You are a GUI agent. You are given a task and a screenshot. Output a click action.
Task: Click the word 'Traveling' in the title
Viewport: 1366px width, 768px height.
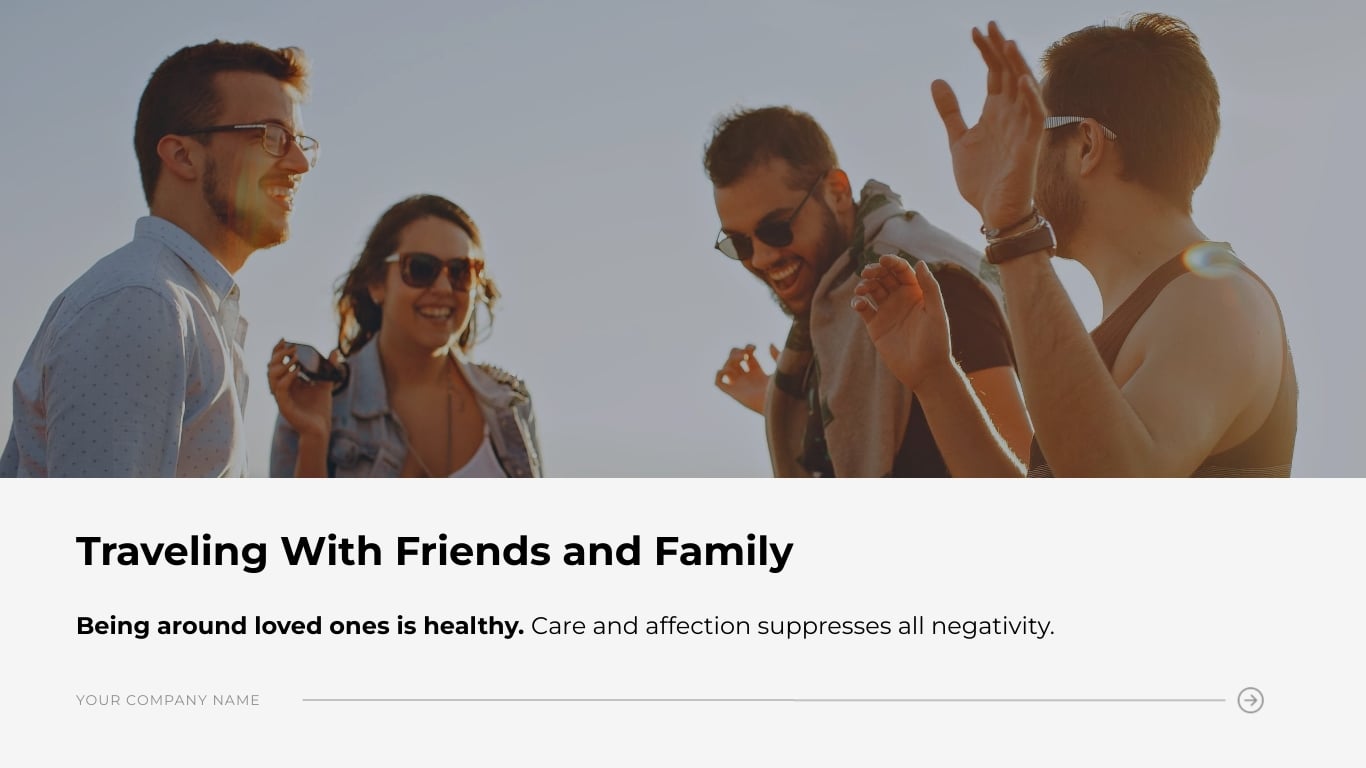point(172,551)
